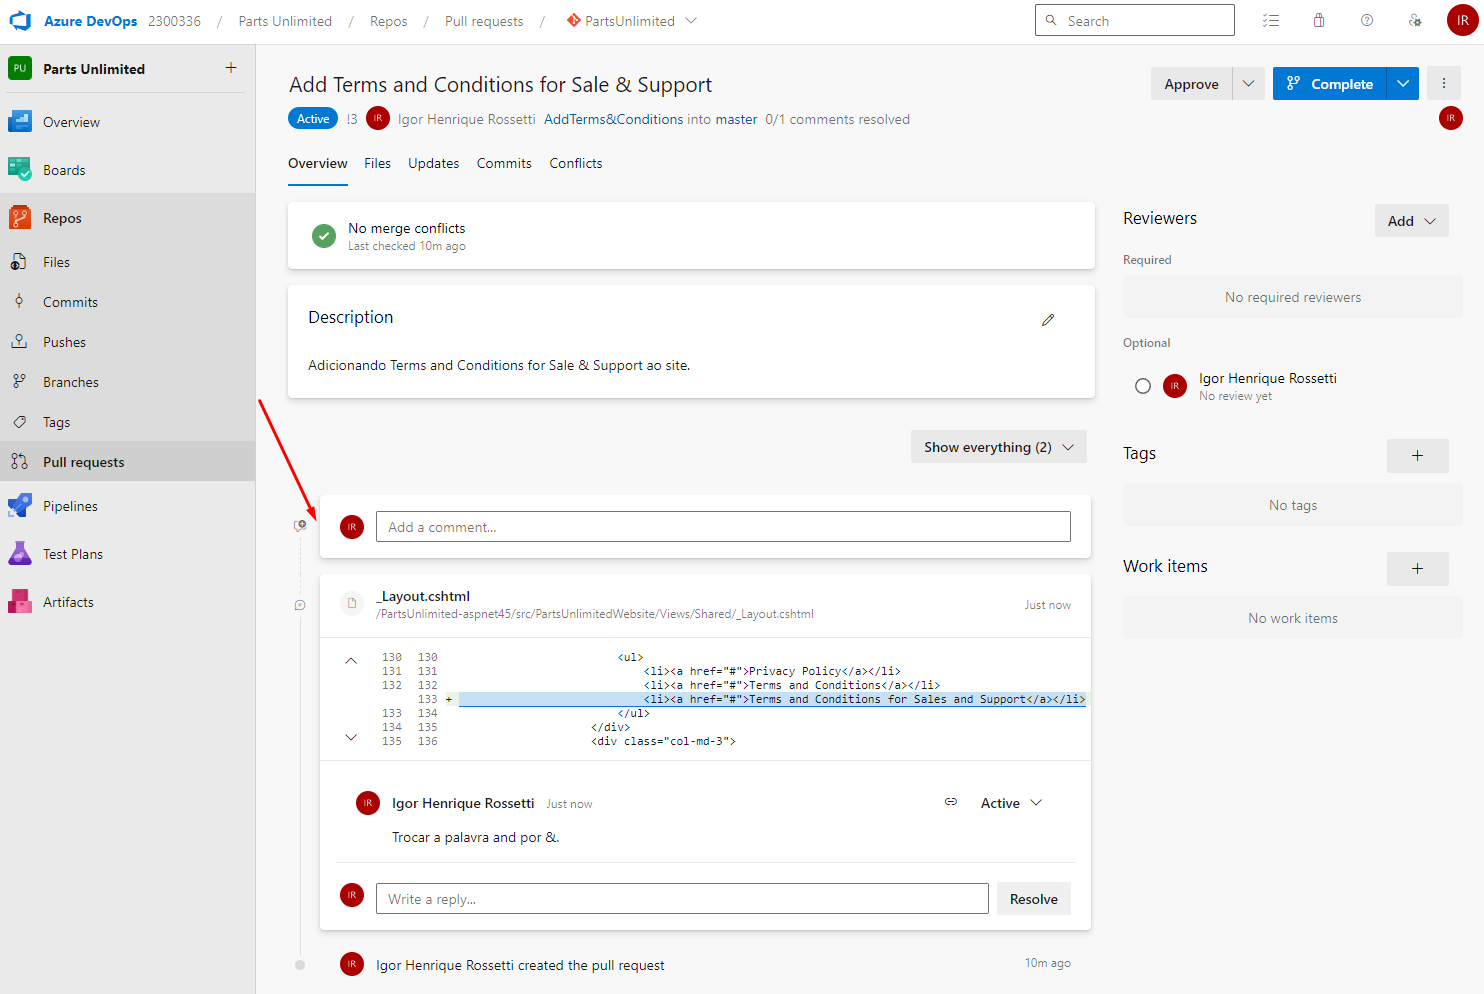Open the Add reviewers dropdown
This screenshot has height=994, width=1484.
[x=1412, y=221]
